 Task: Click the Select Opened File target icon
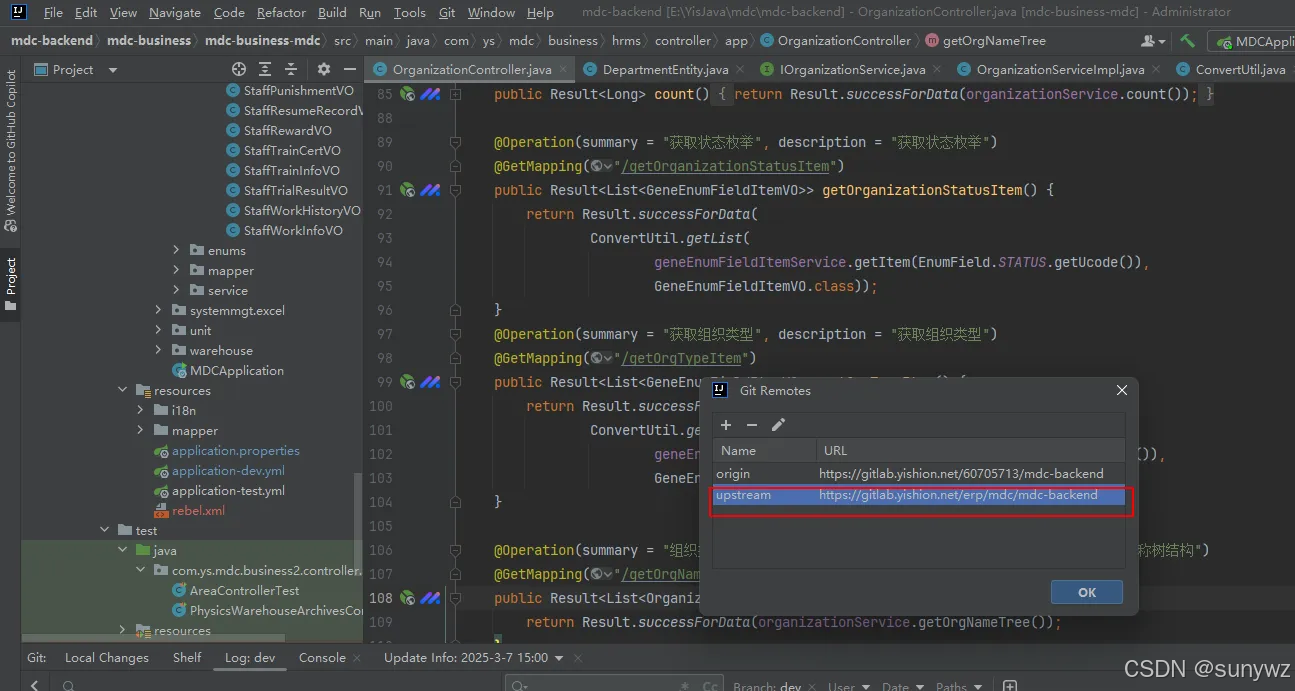[x=239, y=69]
